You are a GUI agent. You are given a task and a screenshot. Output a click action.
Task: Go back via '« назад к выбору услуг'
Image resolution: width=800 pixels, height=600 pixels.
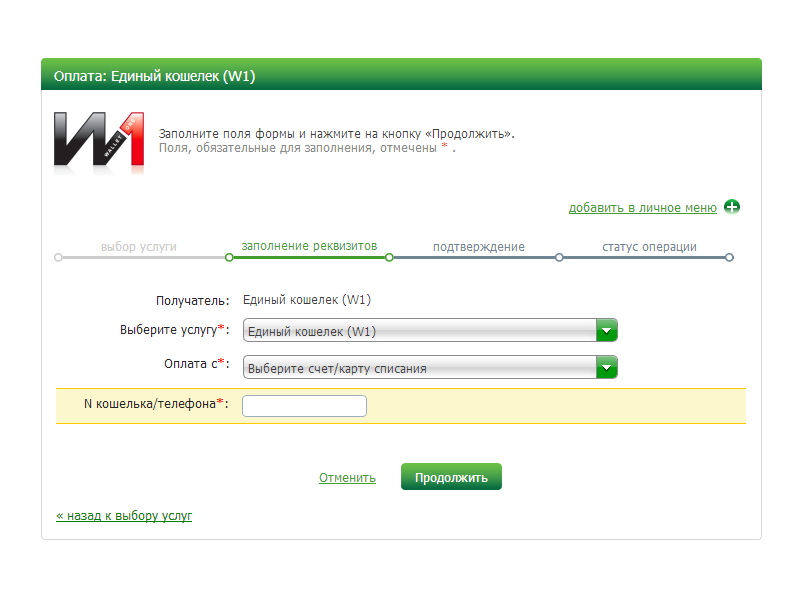(x=124, y=515)
